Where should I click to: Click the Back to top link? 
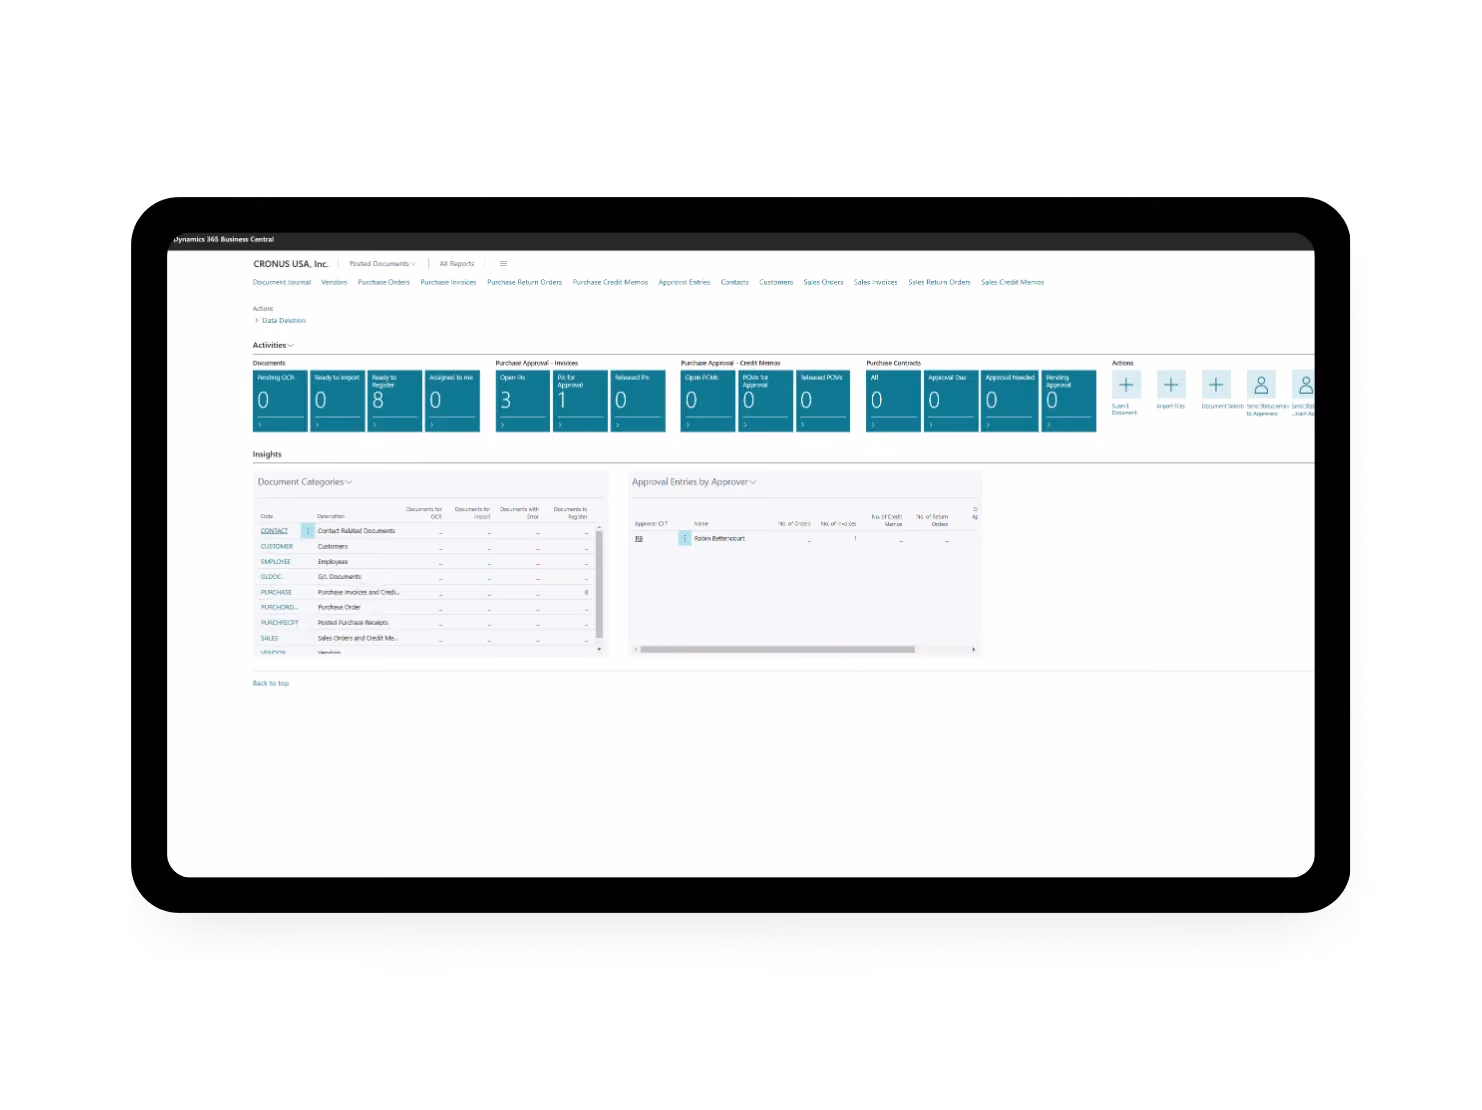271,684
